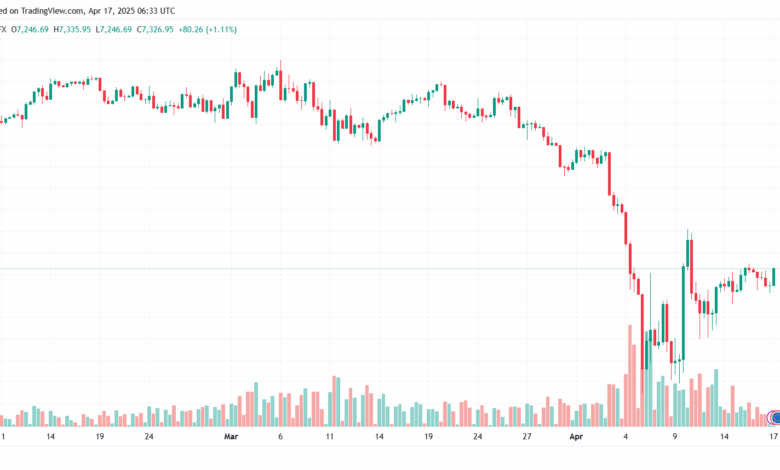The image size is (780, 470).
Task: Select the 27 date tick on time axis
Action: (x=527, y=437)
